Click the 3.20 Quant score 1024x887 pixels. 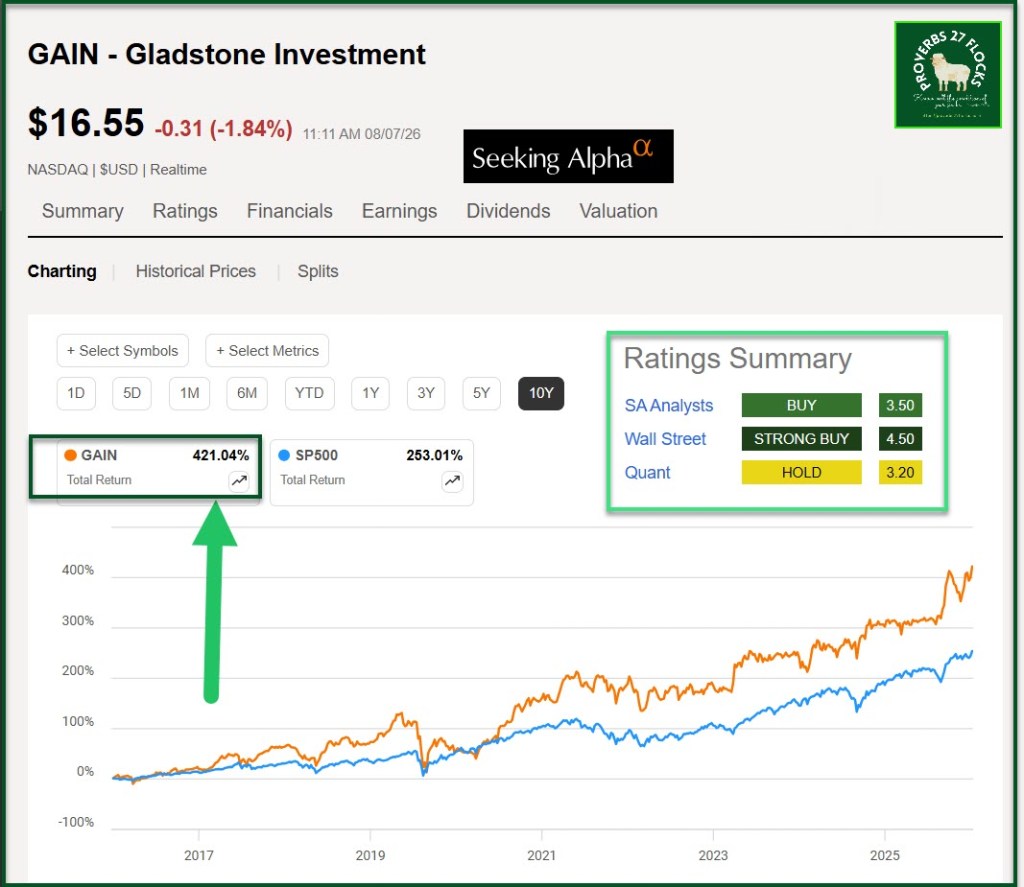point(900,472)
